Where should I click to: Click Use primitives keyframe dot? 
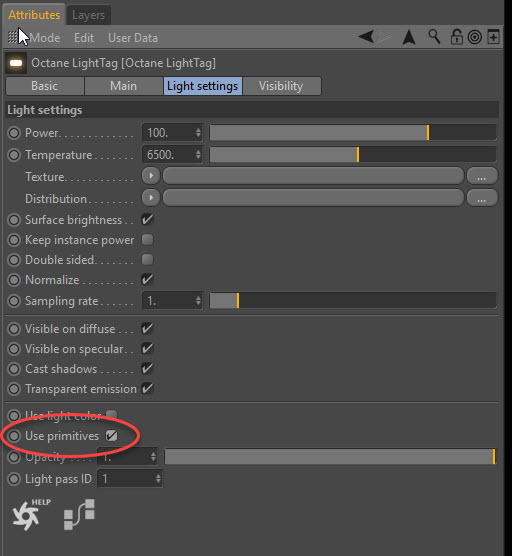14,436
